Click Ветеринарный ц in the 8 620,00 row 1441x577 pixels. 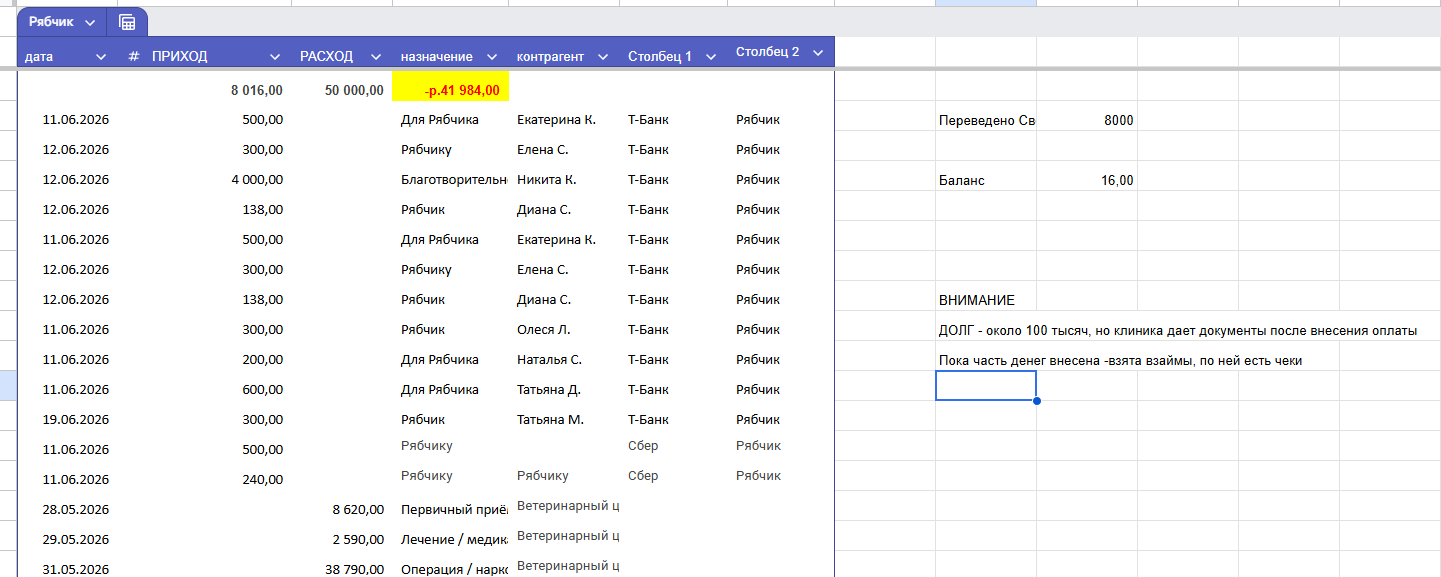[x=568, y=506]
